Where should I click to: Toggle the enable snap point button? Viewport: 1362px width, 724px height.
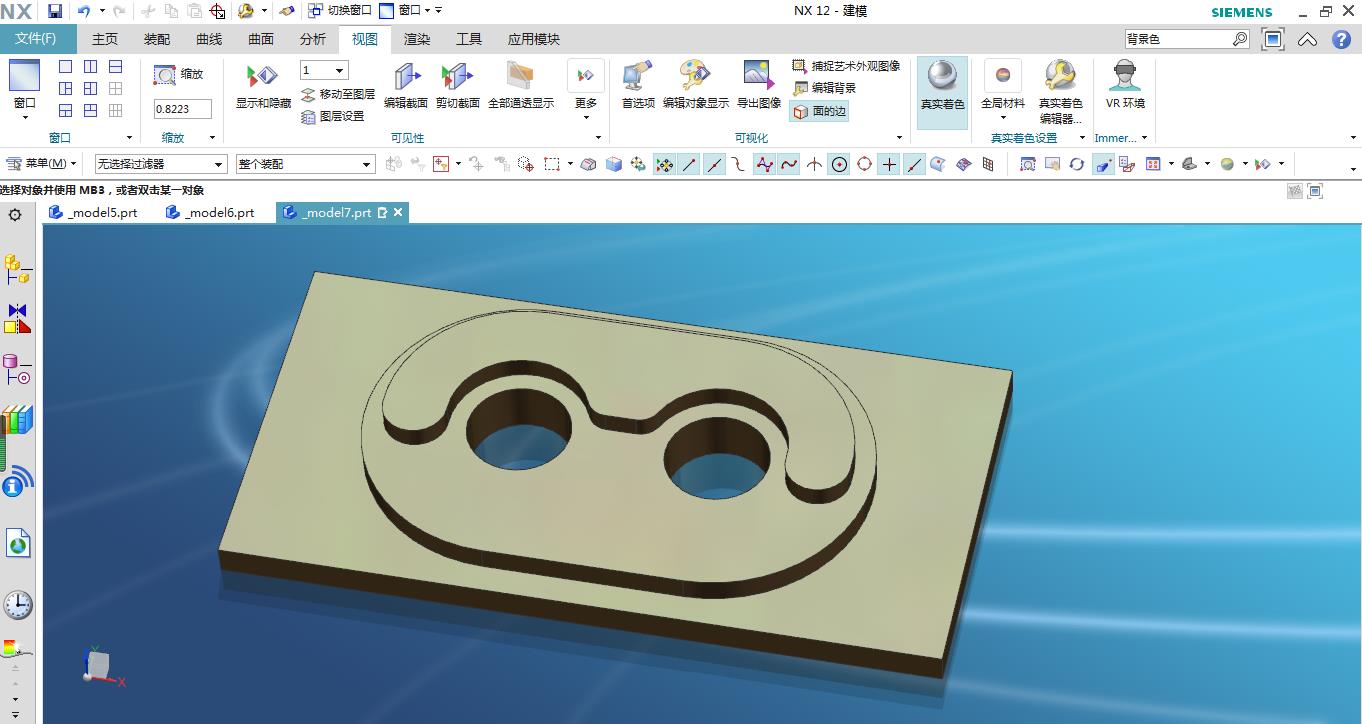664,164
